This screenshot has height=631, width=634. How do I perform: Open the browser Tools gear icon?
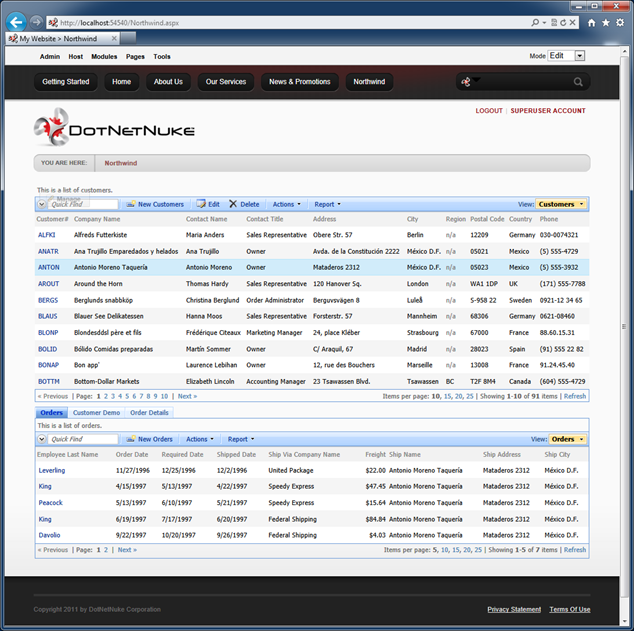(x=620, y=23)
